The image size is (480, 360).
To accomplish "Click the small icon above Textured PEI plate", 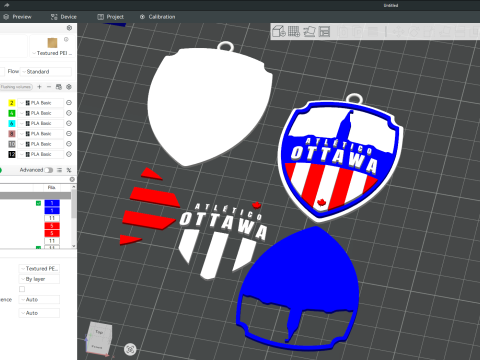I will tap(66, 39).
